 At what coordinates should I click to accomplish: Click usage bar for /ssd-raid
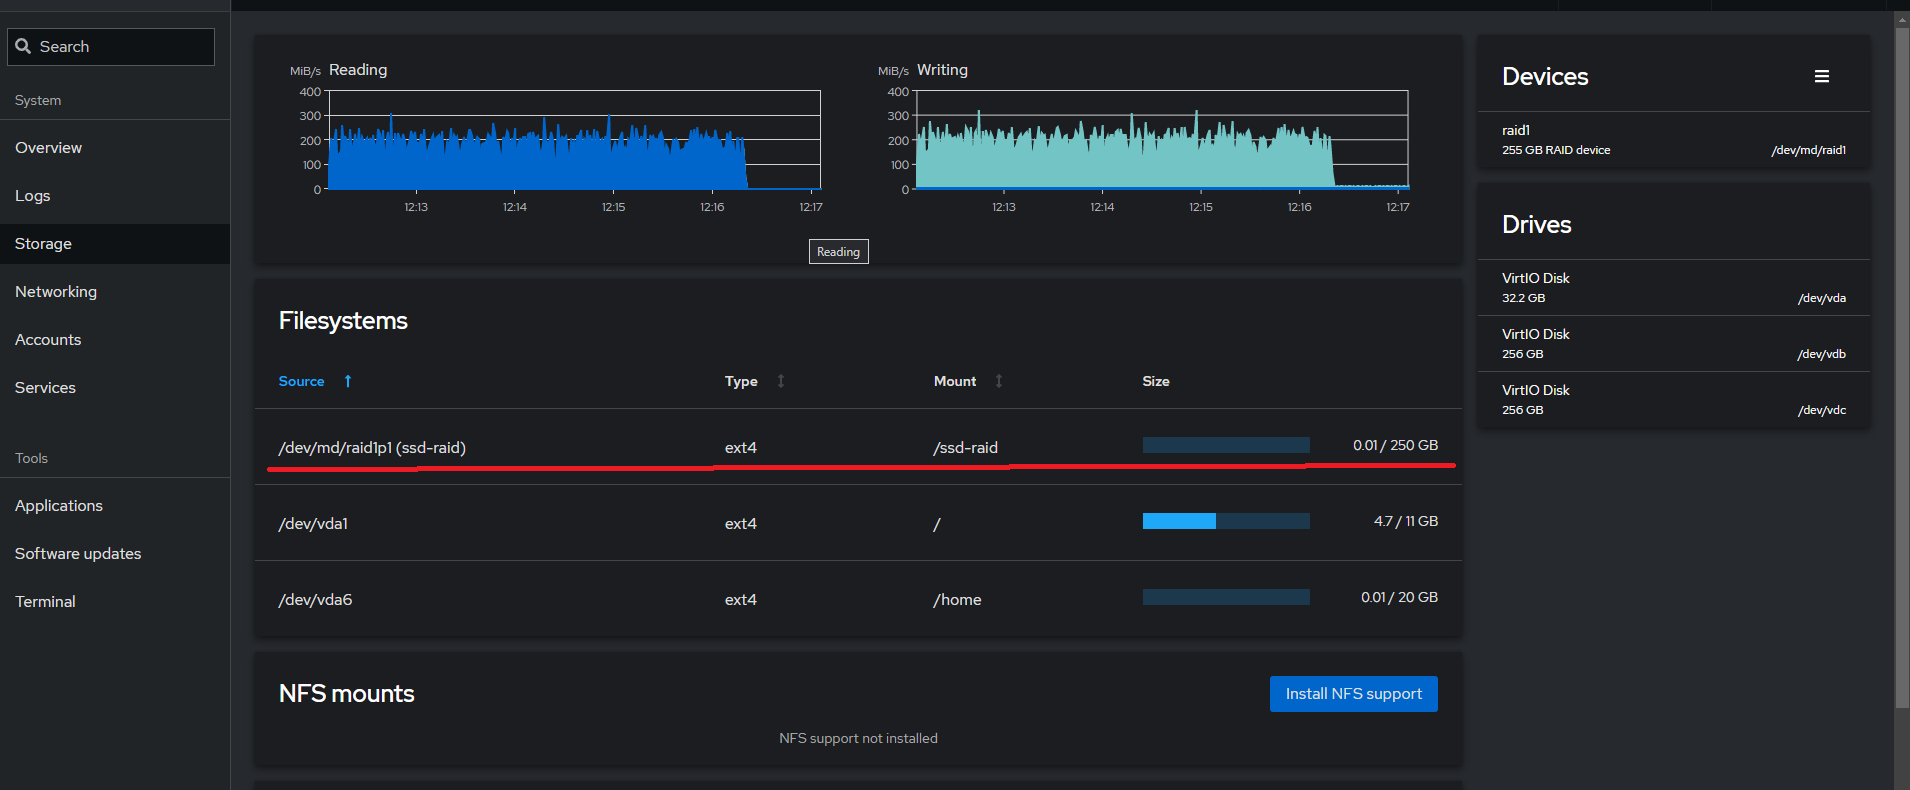click(x=1226, y=445)
